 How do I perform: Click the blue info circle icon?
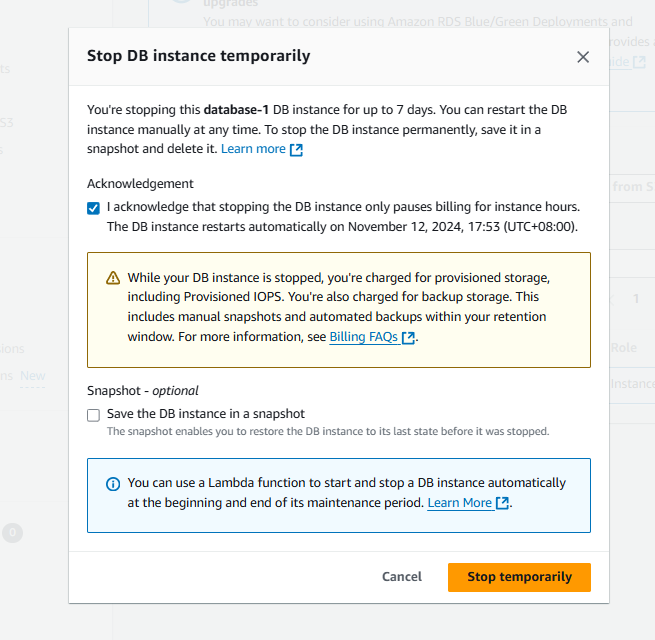[113, 484]
